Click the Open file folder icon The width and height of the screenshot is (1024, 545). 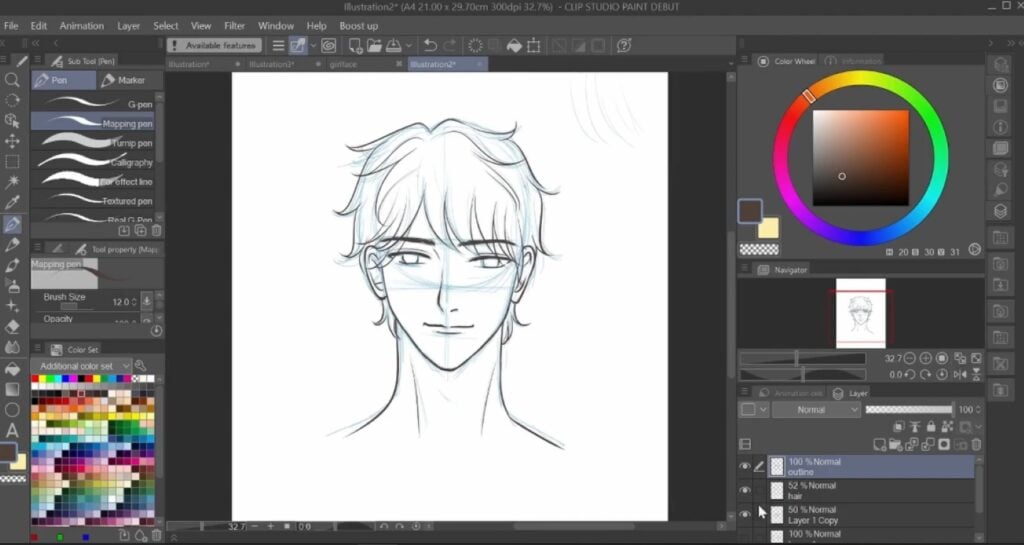374,45
